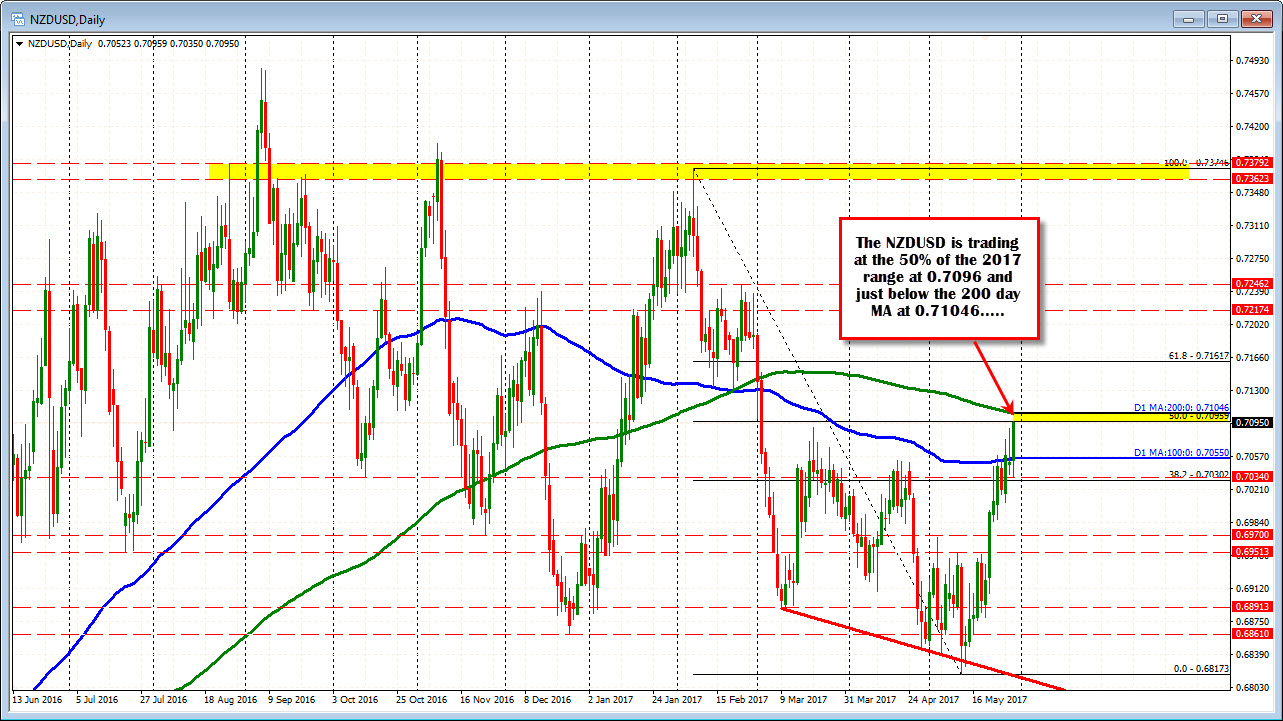The width and height of the screenshot is (1283, 721).
Task: Click the 24 Apr 2017 date label
Action: click(931, 701)
